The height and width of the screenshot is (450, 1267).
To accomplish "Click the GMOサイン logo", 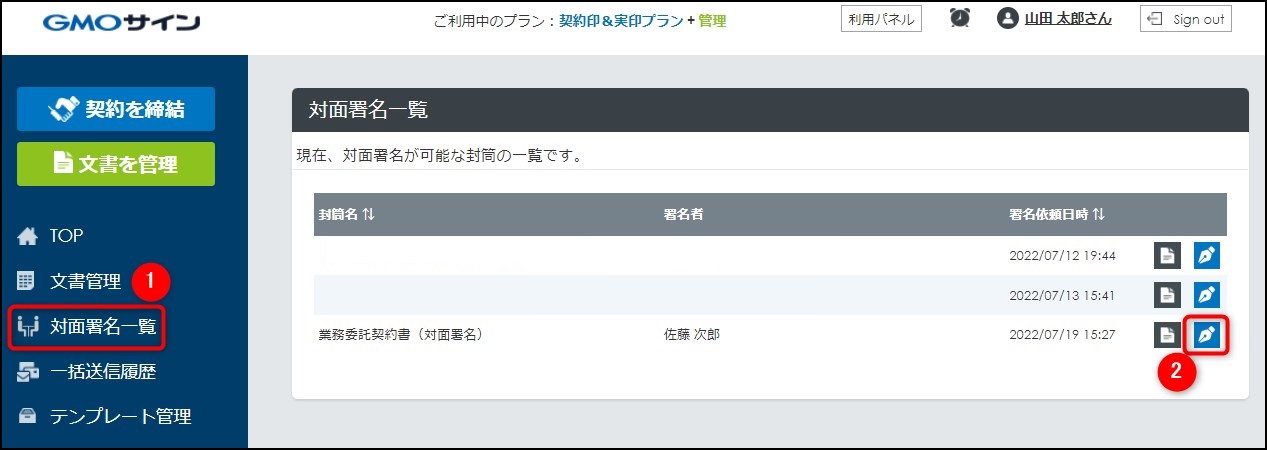I will [122, 22].
